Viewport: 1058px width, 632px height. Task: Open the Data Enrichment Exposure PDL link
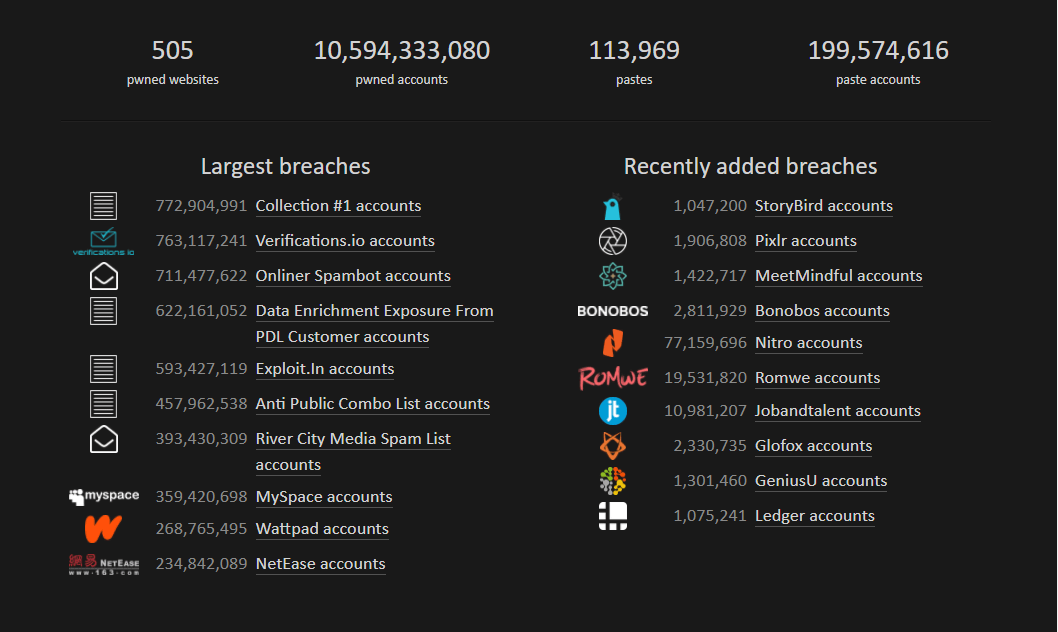pos(374,311)
